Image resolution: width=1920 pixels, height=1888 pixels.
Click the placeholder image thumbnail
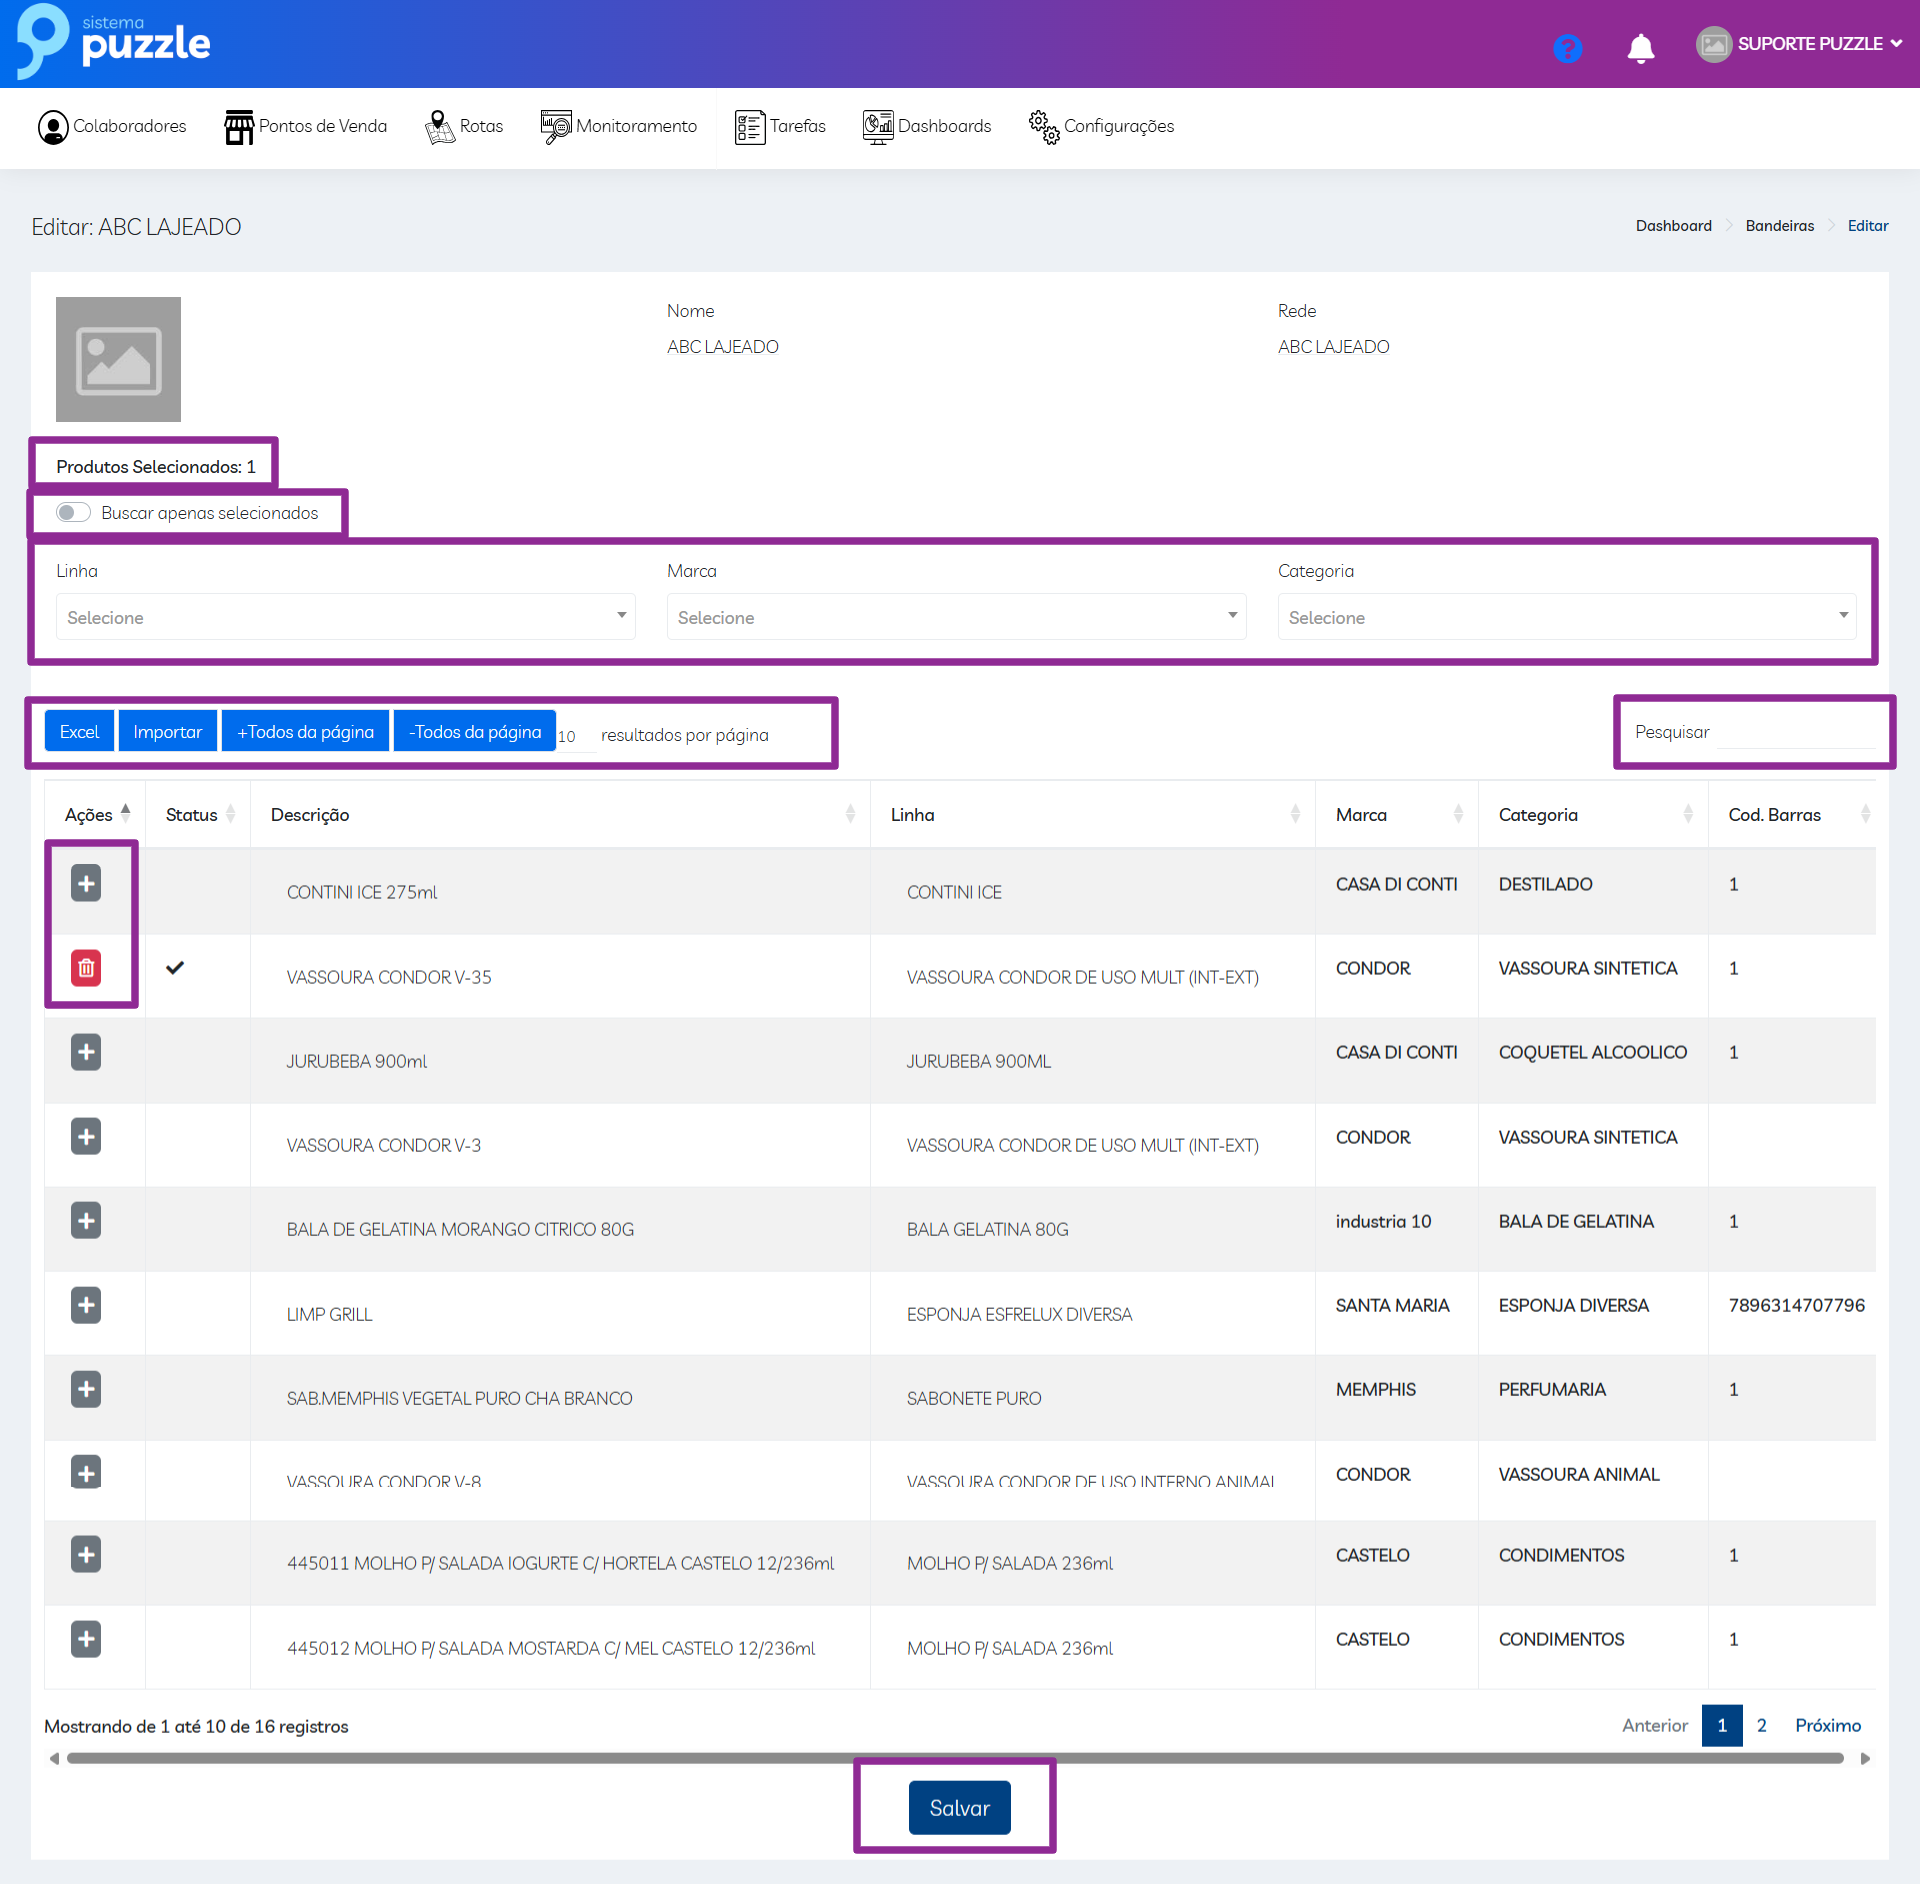(118, 359)
